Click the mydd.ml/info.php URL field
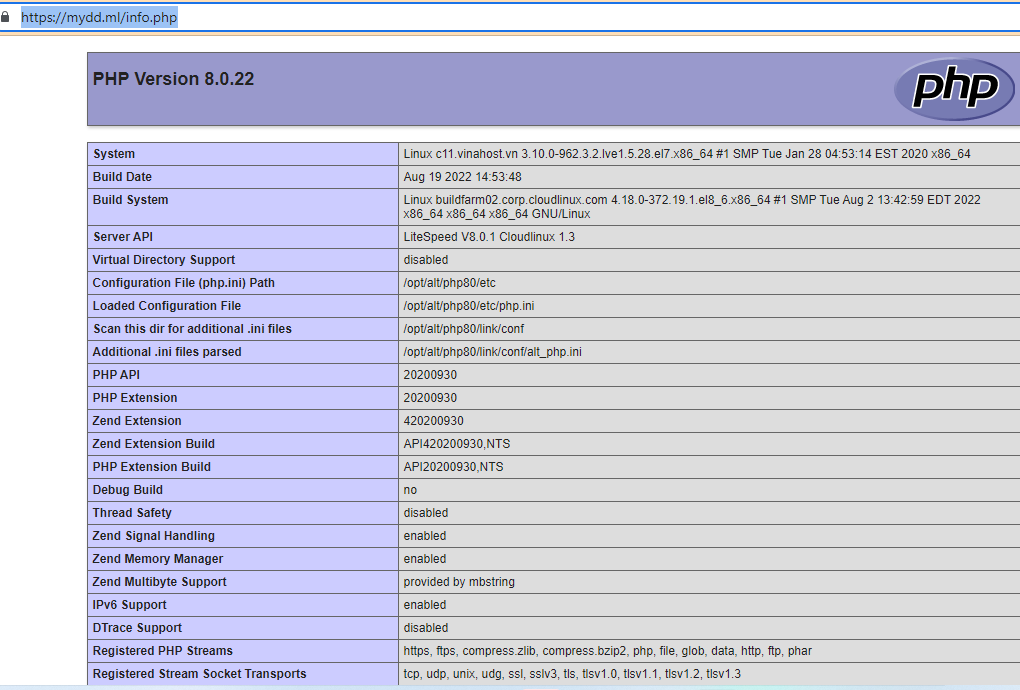This screenshot has width=1020, height=690. coord(100,18)
